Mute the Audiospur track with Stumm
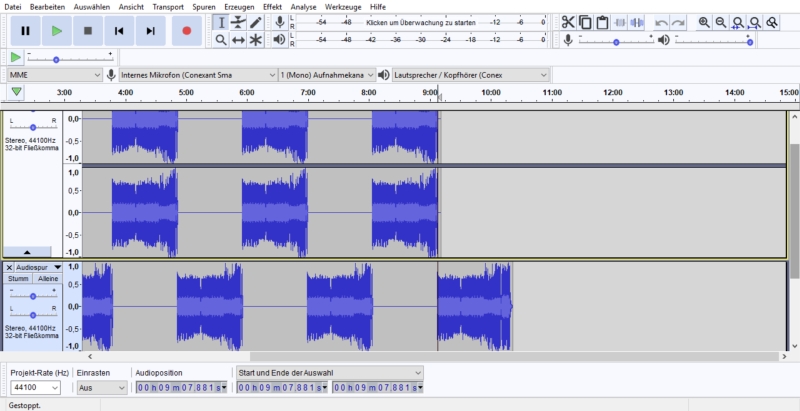The width and height of the screenshot is (800, 411). coord(18,278)
